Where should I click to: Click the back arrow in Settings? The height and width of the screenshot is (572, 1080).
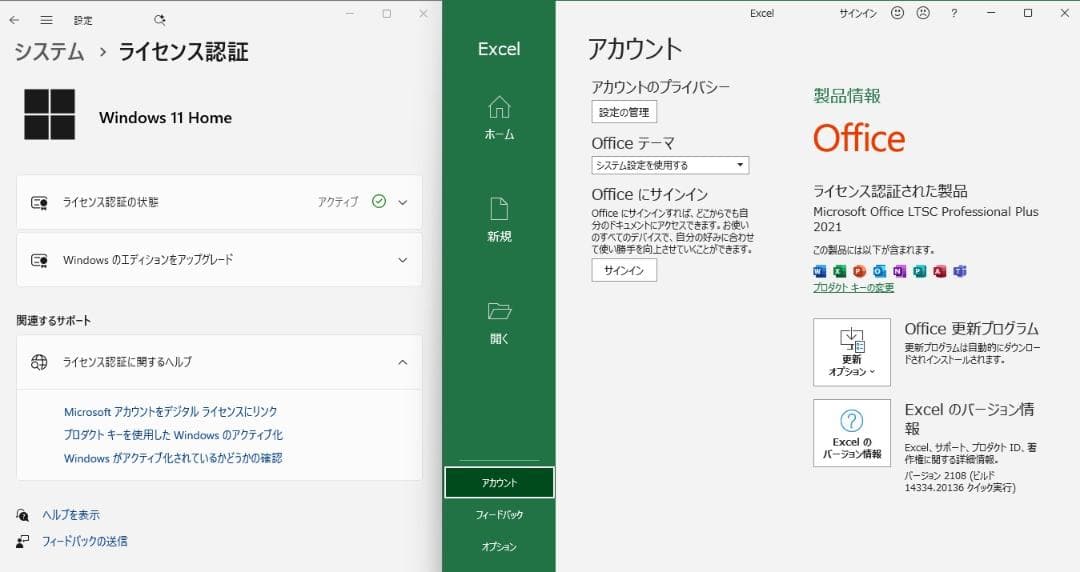point(14,20)
